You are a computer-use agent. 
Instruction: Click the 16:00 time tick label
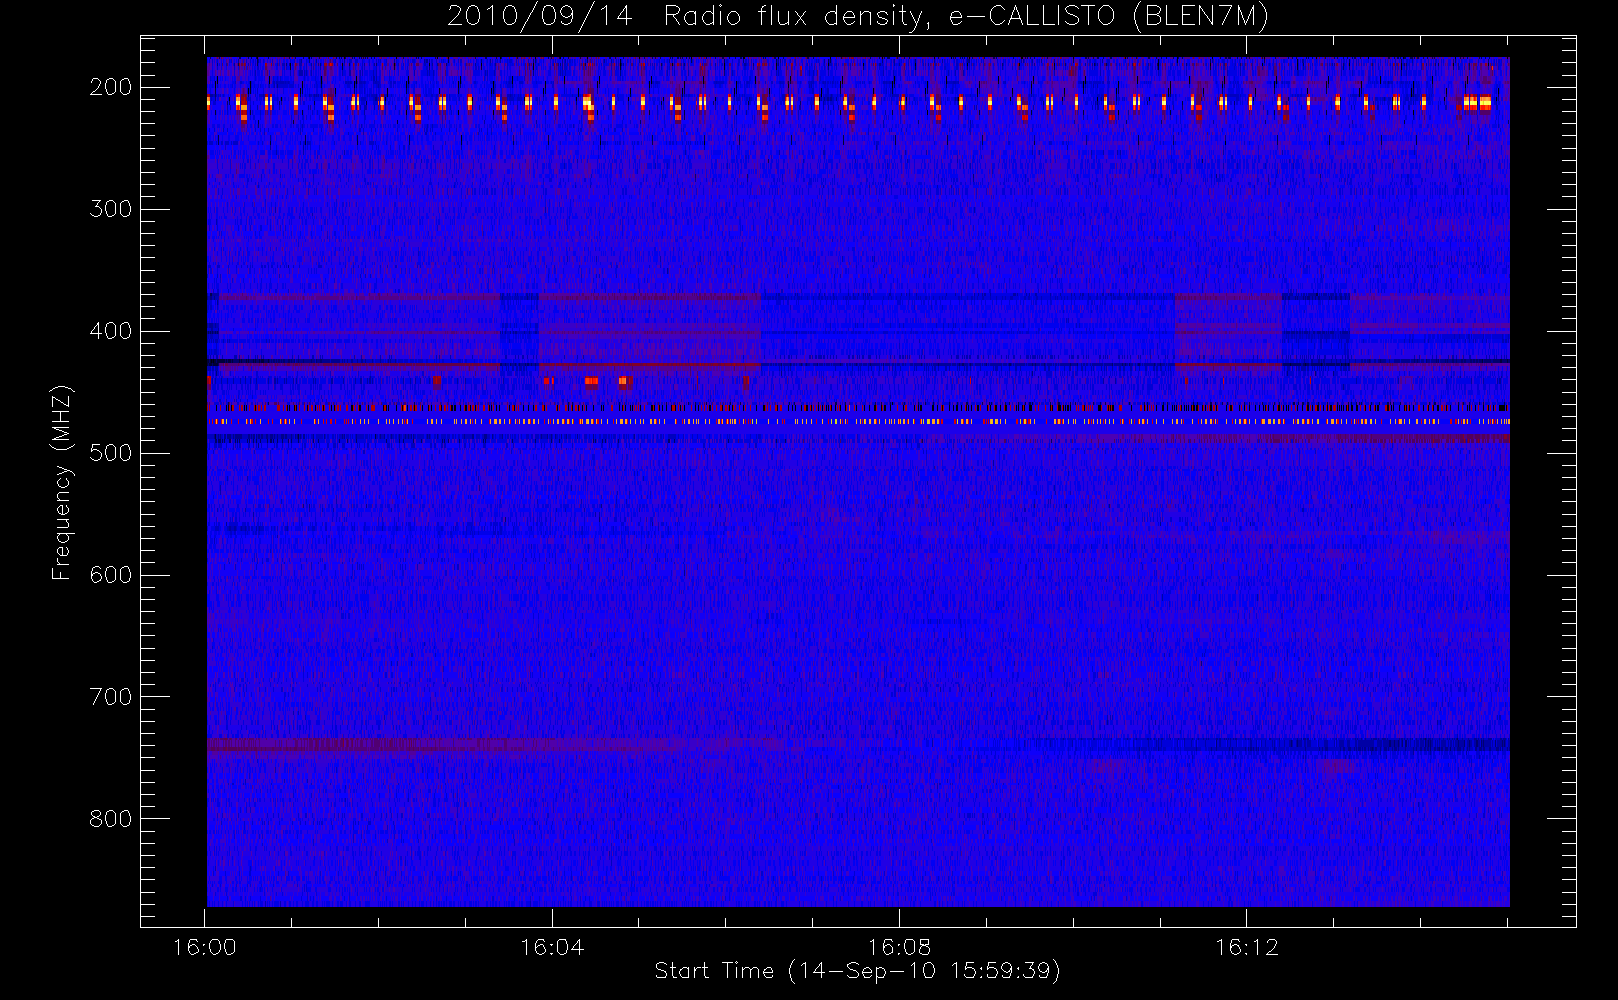205,947
